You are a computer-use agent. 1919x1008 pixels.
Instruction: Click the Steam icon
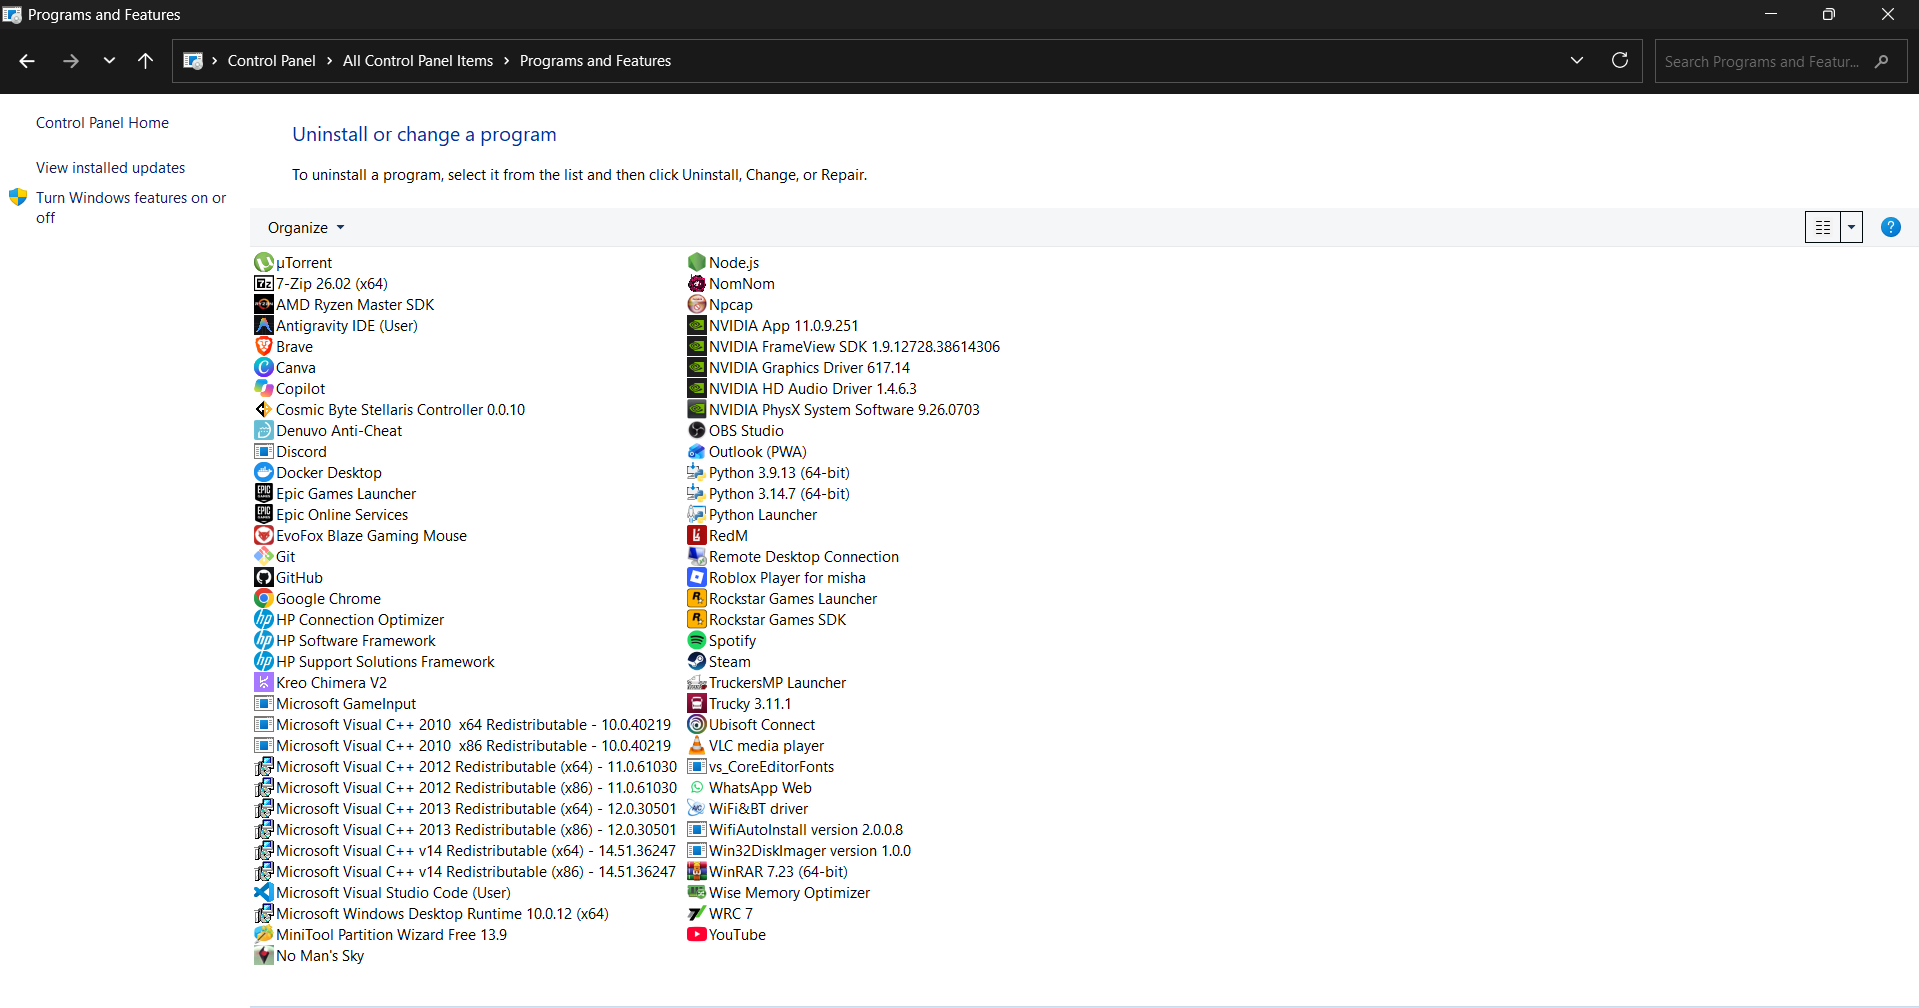[x=697, y=662]
